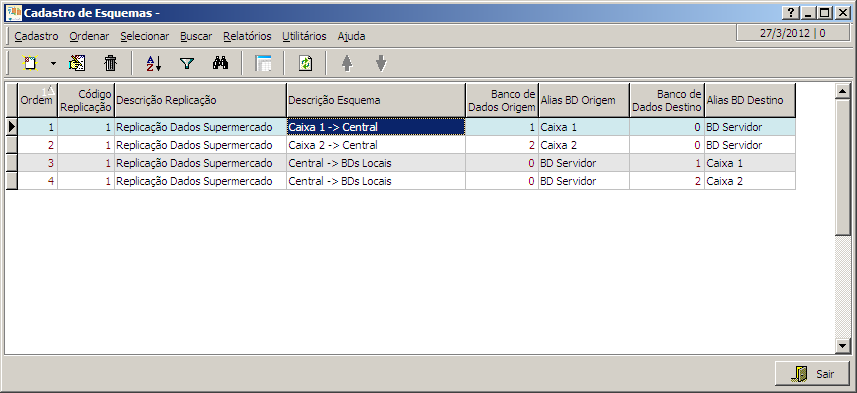Select 'Central -> BDs Locais' in row 3
The width and height of the screenshot is (857, 393).
(x=376, y=163)
